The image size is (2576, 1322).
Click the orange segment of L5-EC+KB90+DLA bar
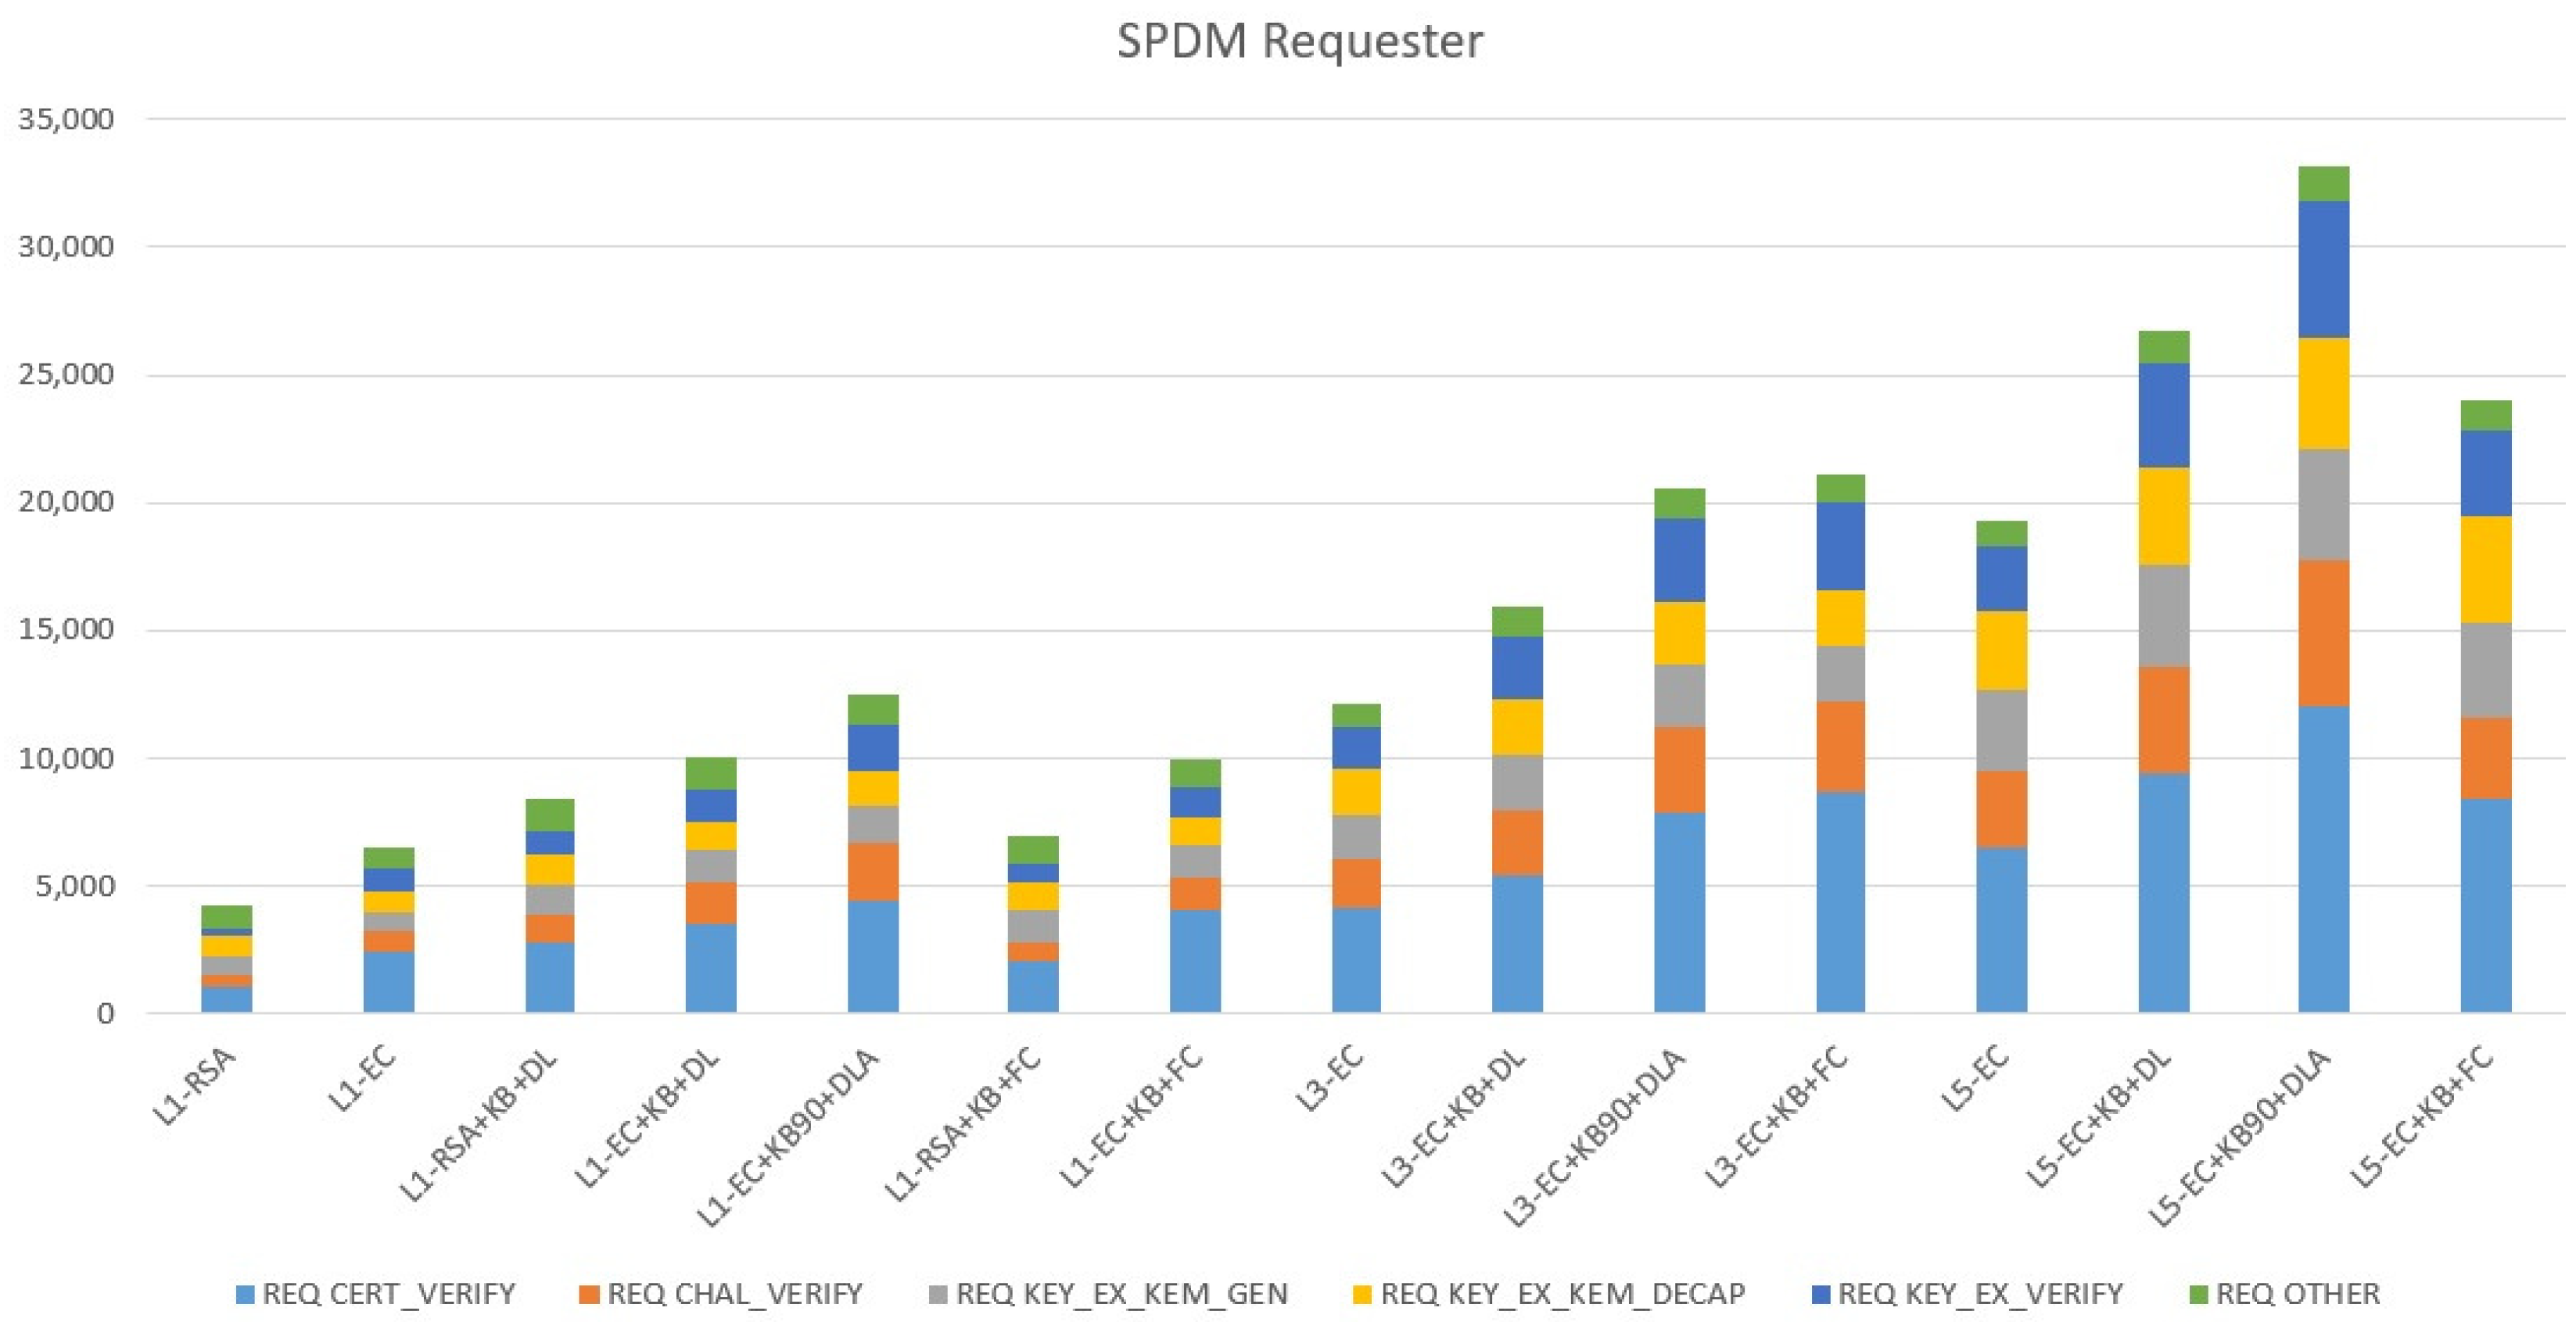tap(2324, 633)
